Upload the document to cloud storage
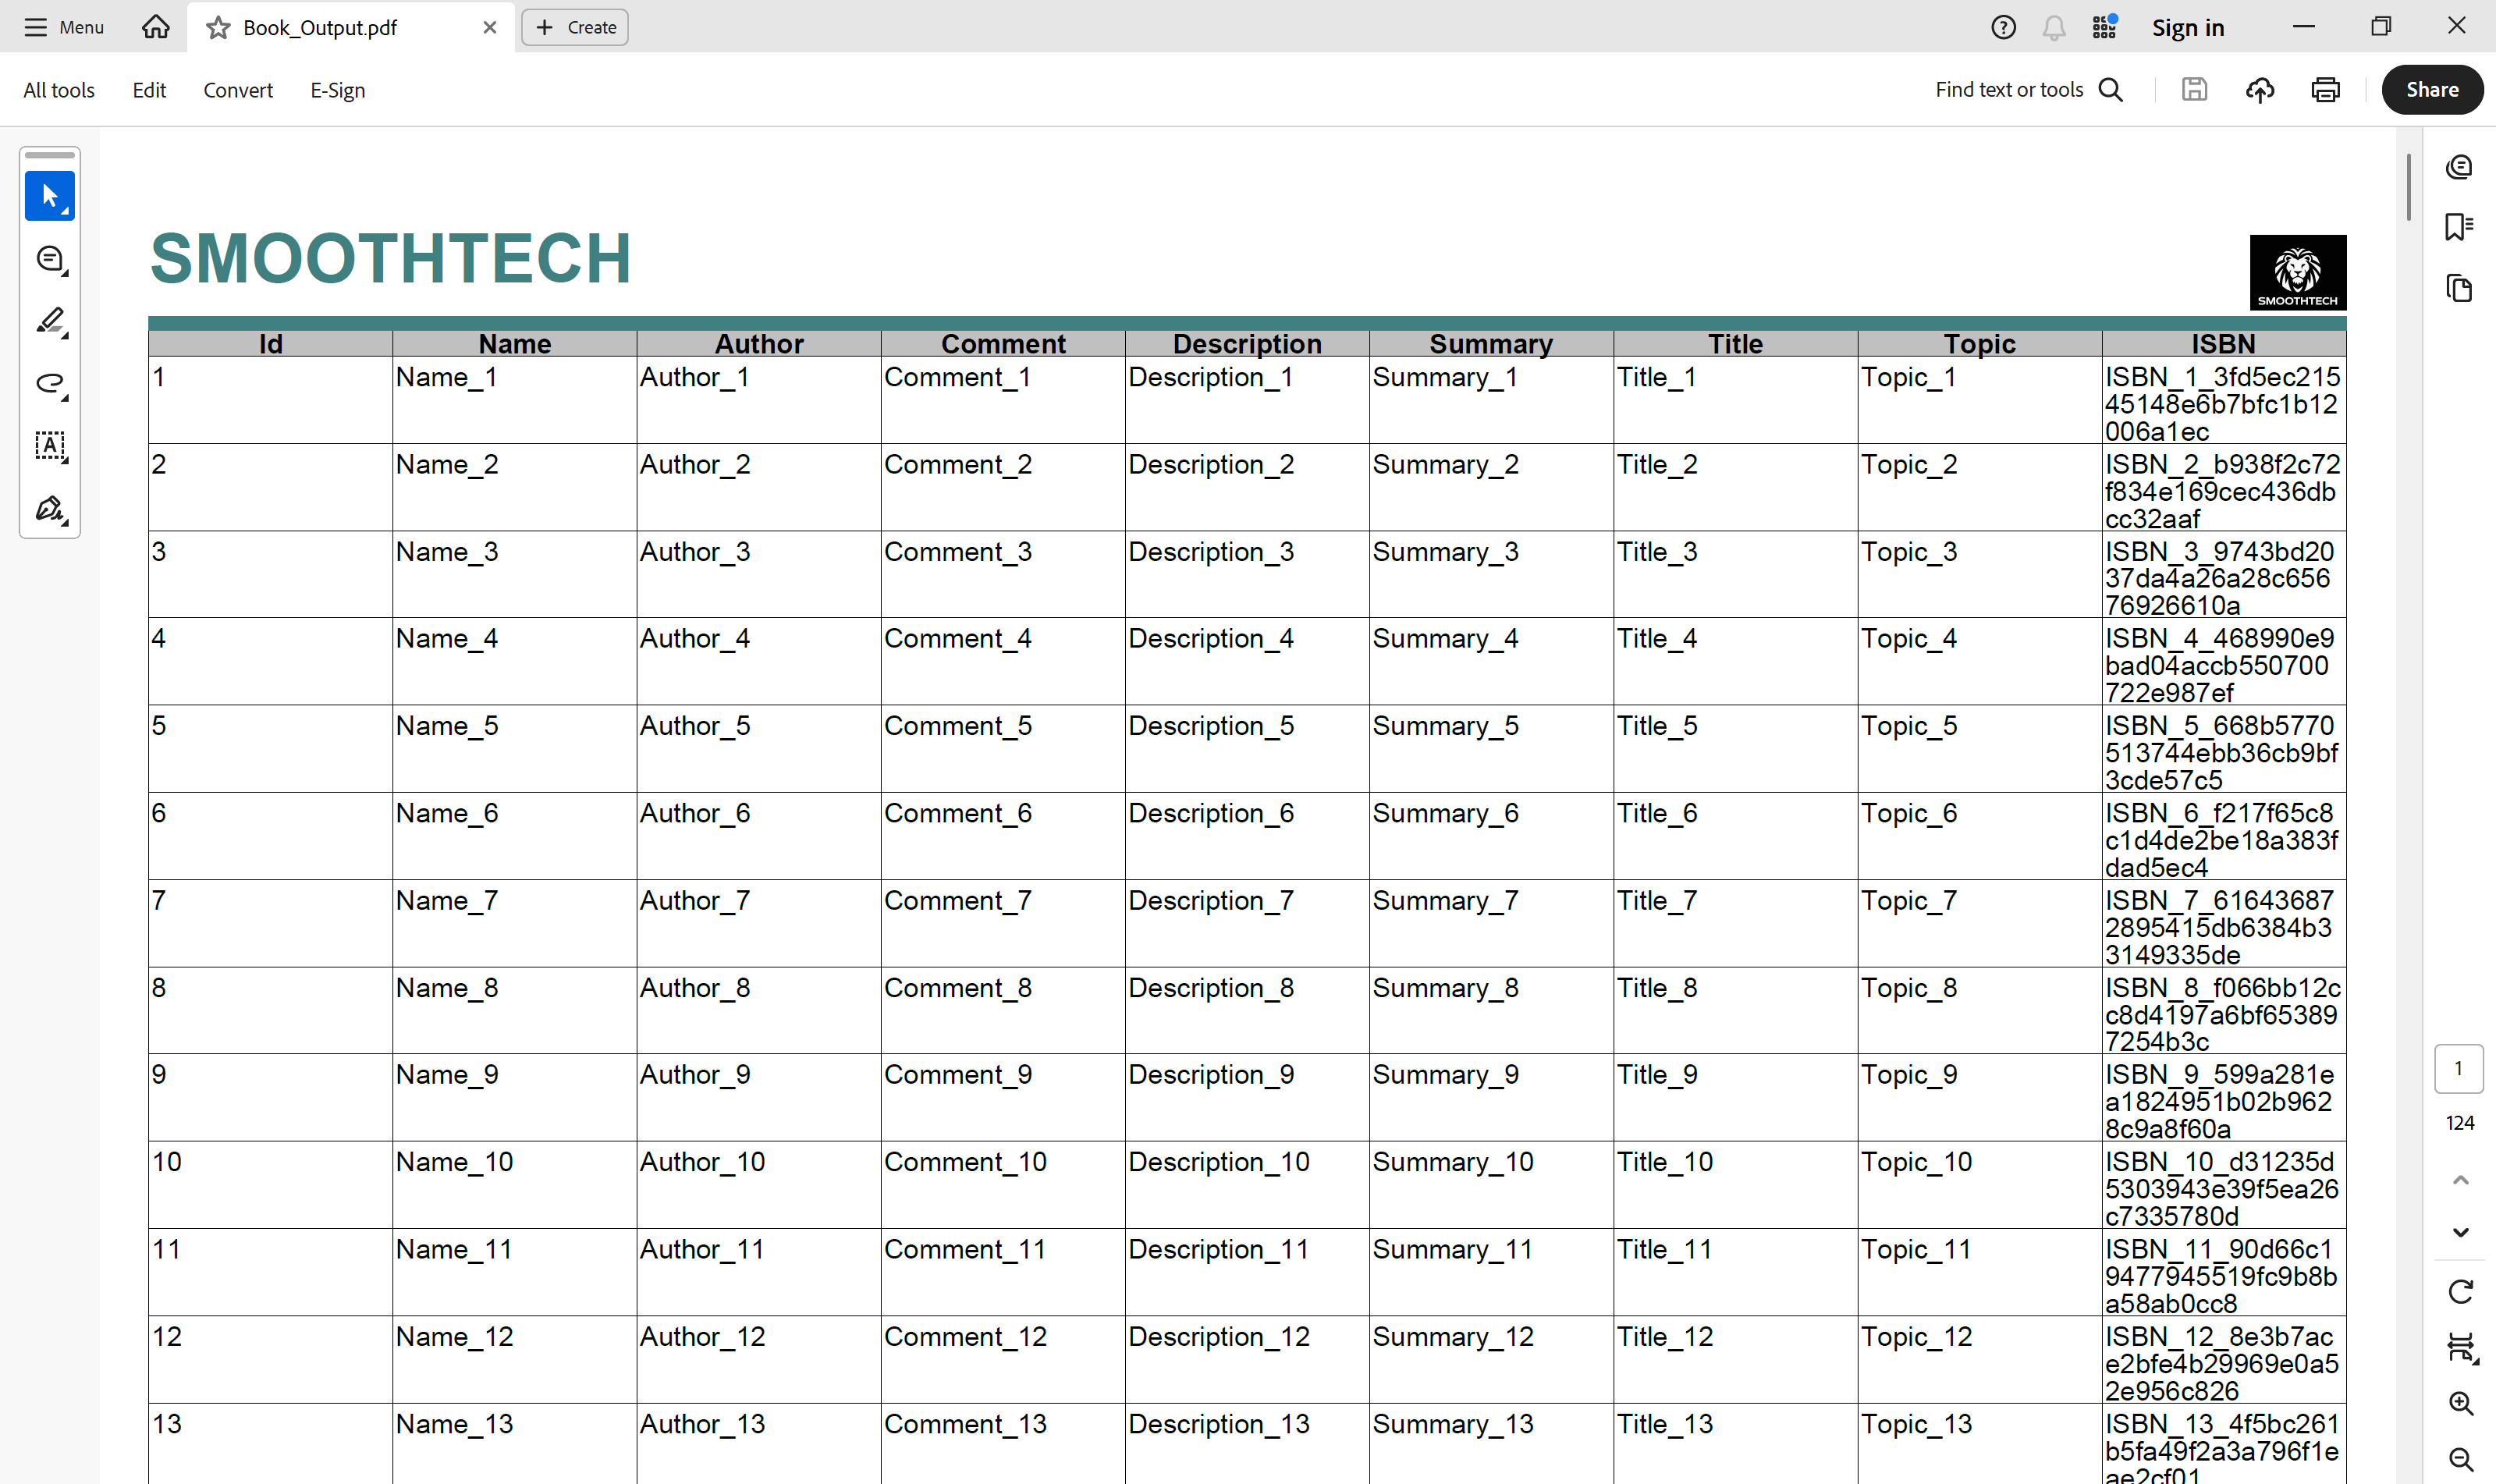Image resolution: width=2496 pixels, height=1484 pixels. 2259,89
